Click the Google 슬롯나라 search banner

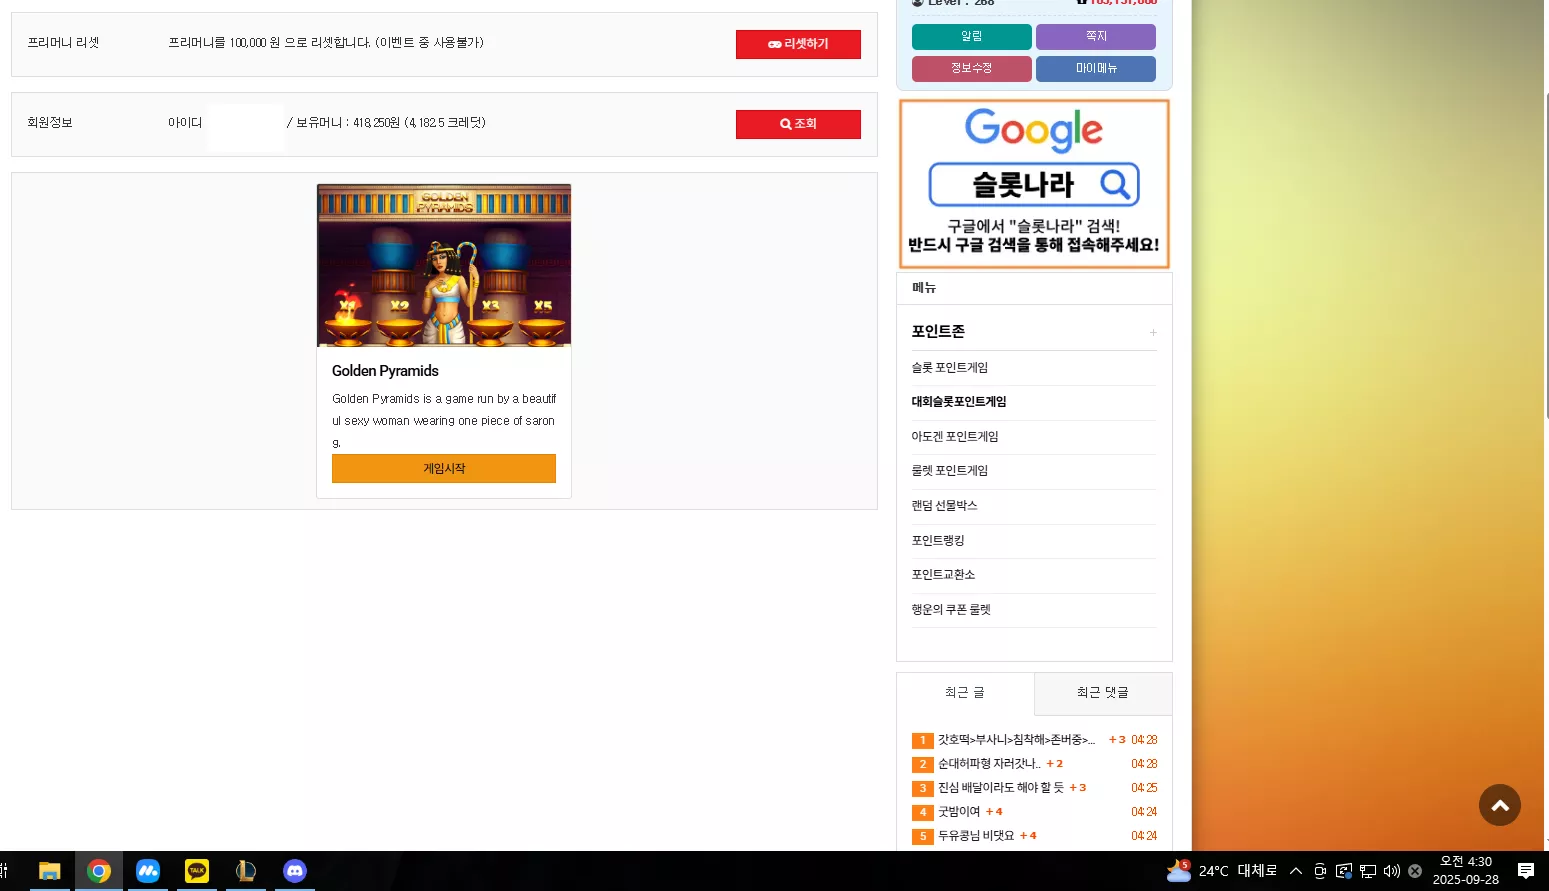(x=1034, y=184)
